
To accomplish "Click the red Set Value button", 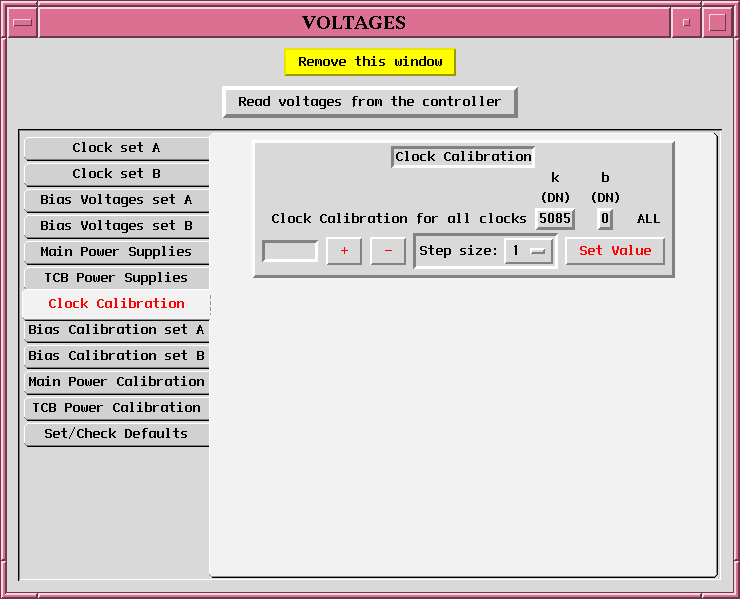I will (x=615, y=251).
